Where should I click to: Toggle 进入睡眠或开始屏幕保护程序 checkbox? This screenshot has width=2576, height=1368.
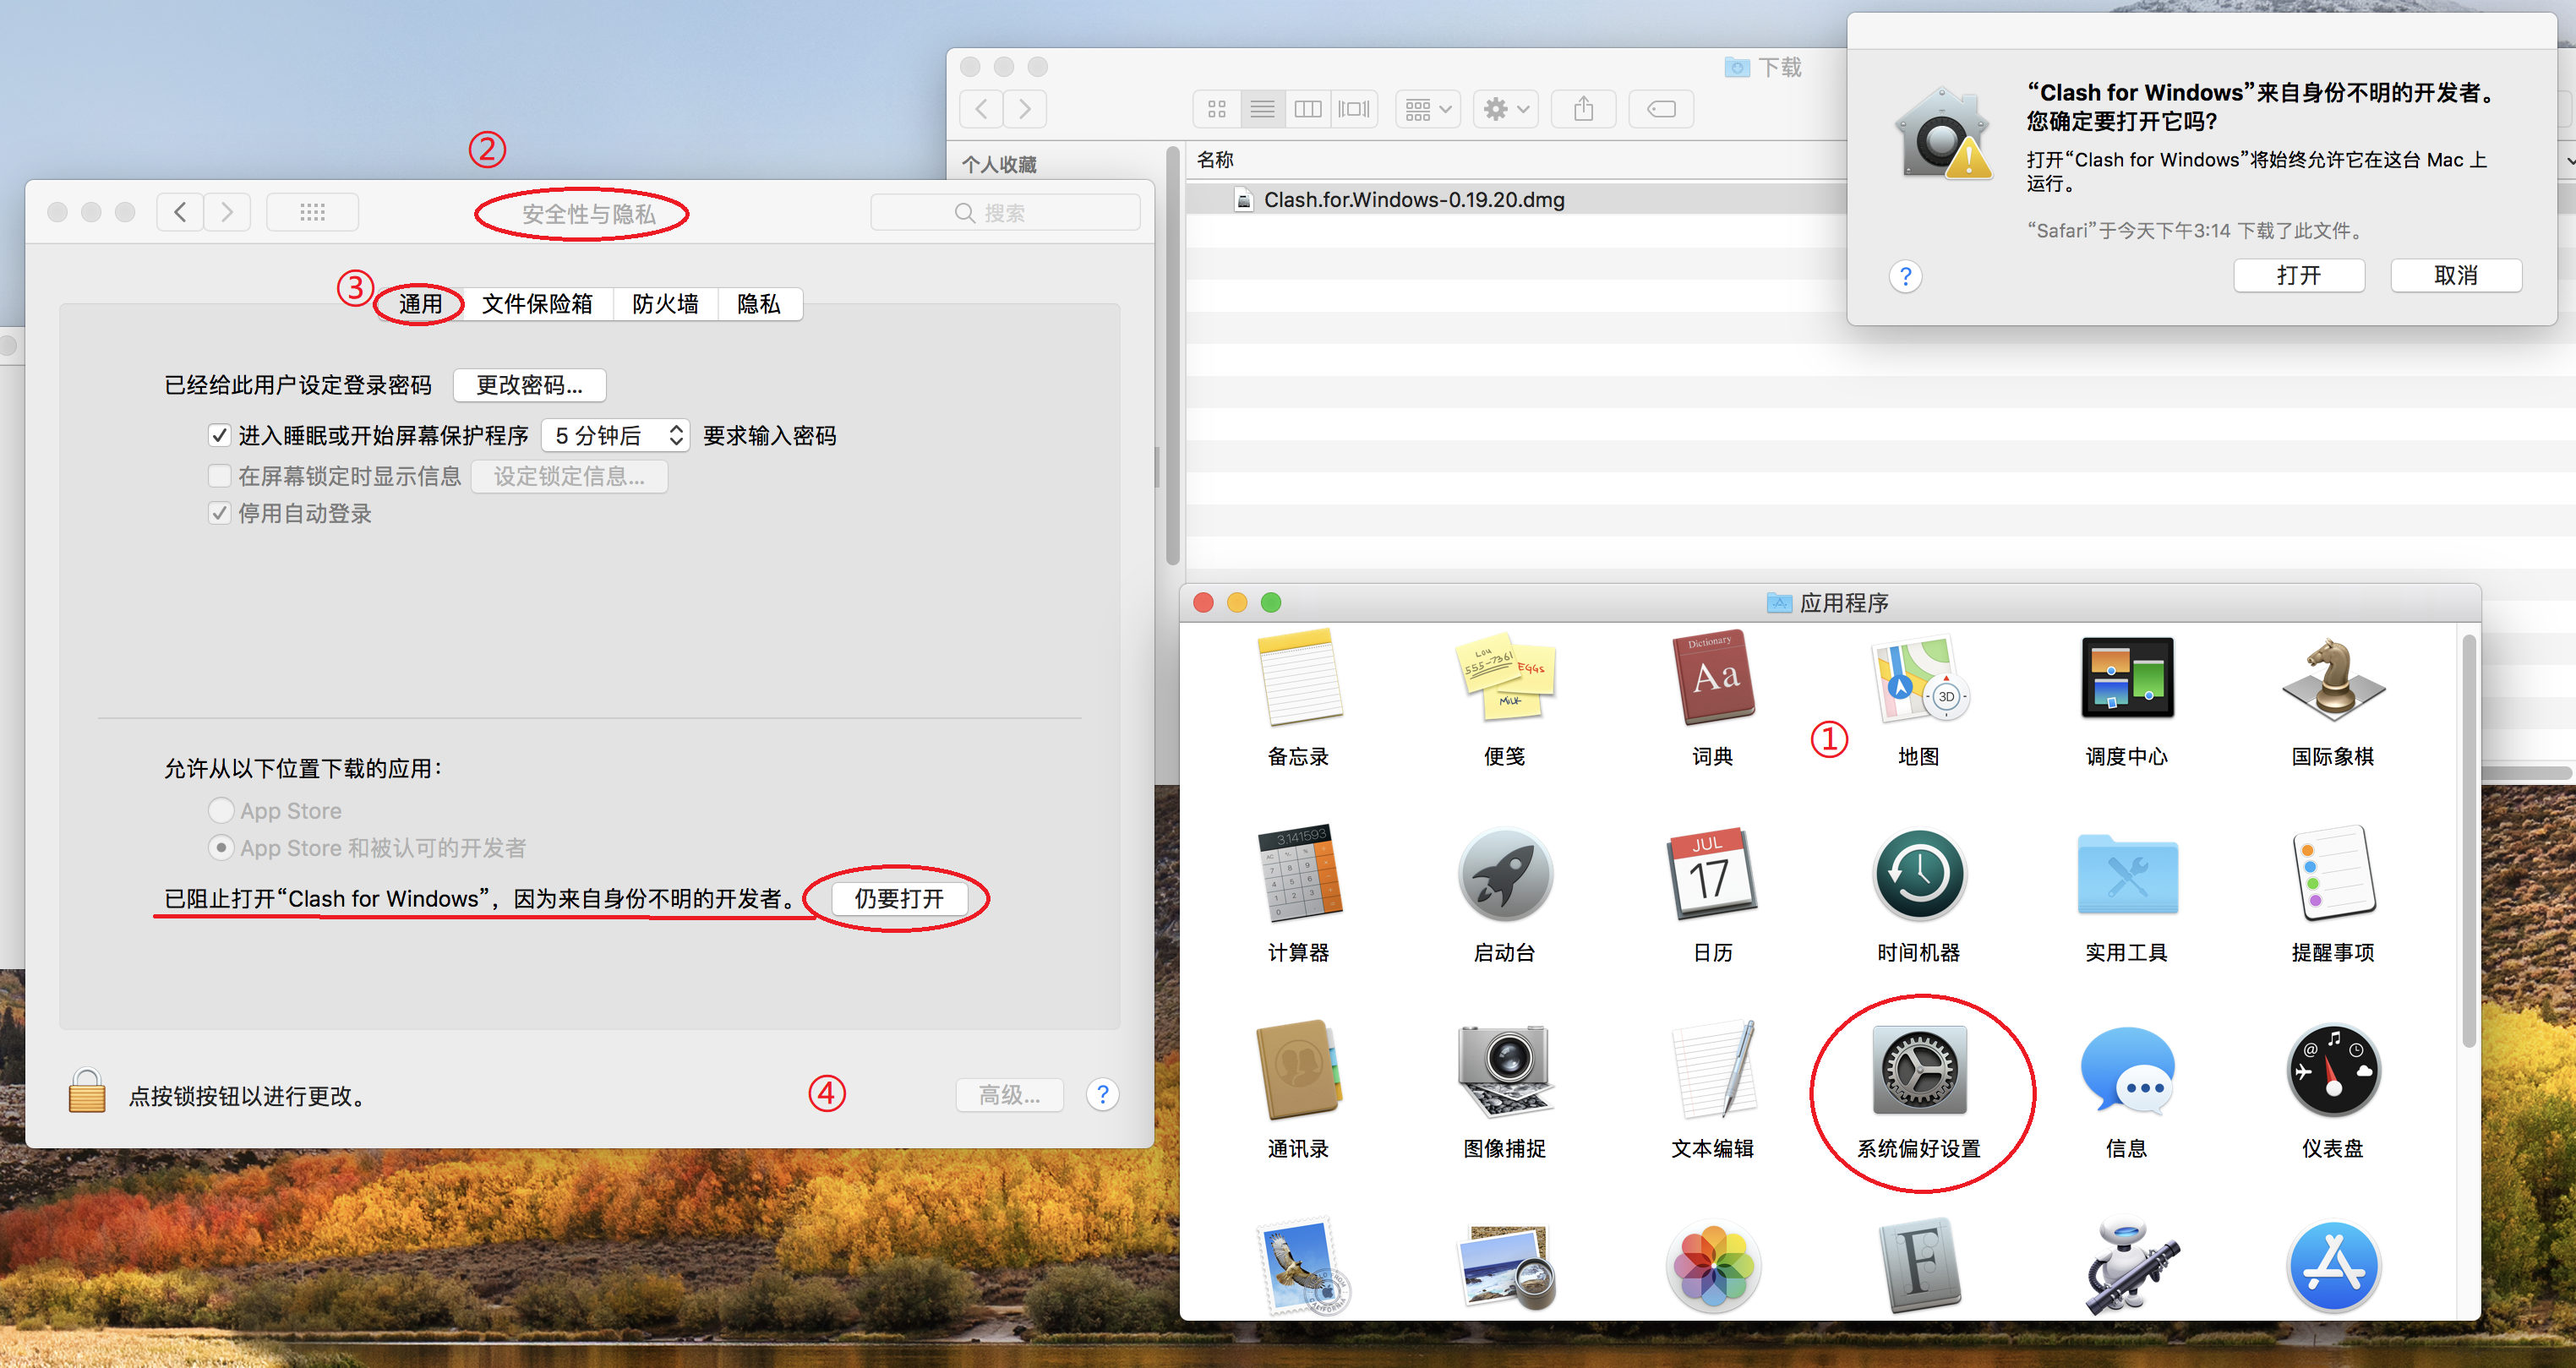(219, 435)
